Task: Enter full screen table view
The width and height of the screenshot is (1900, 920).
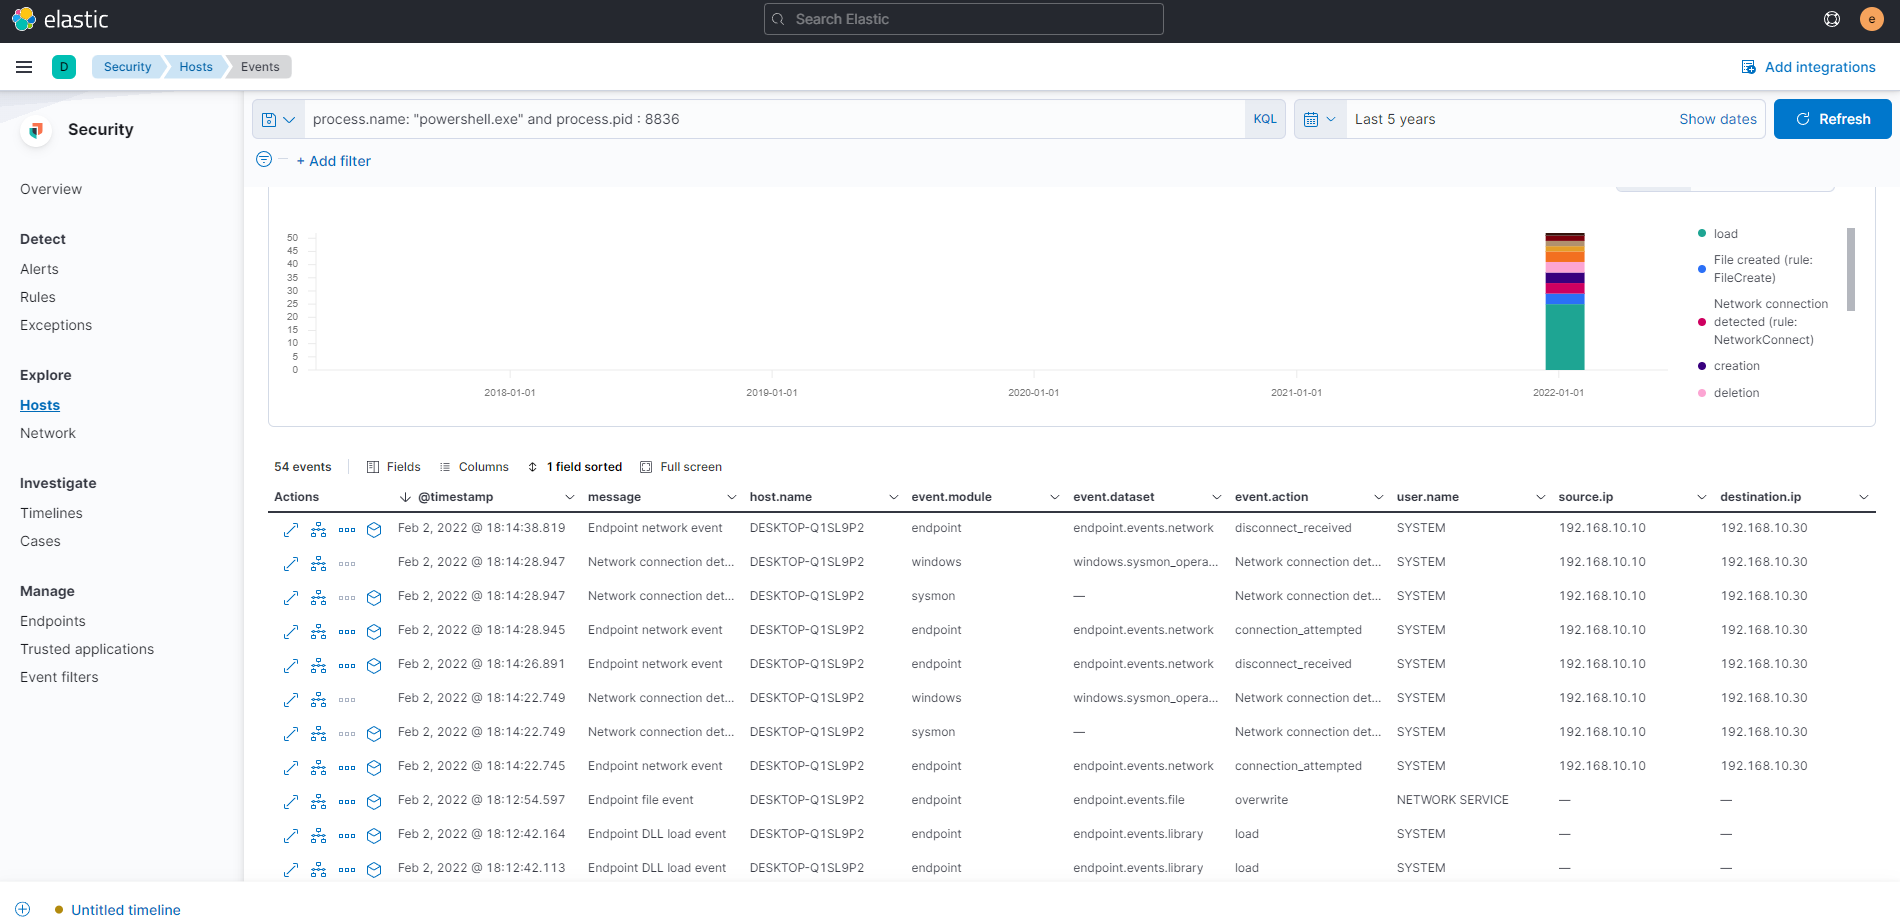Action: tap(681, 467)
